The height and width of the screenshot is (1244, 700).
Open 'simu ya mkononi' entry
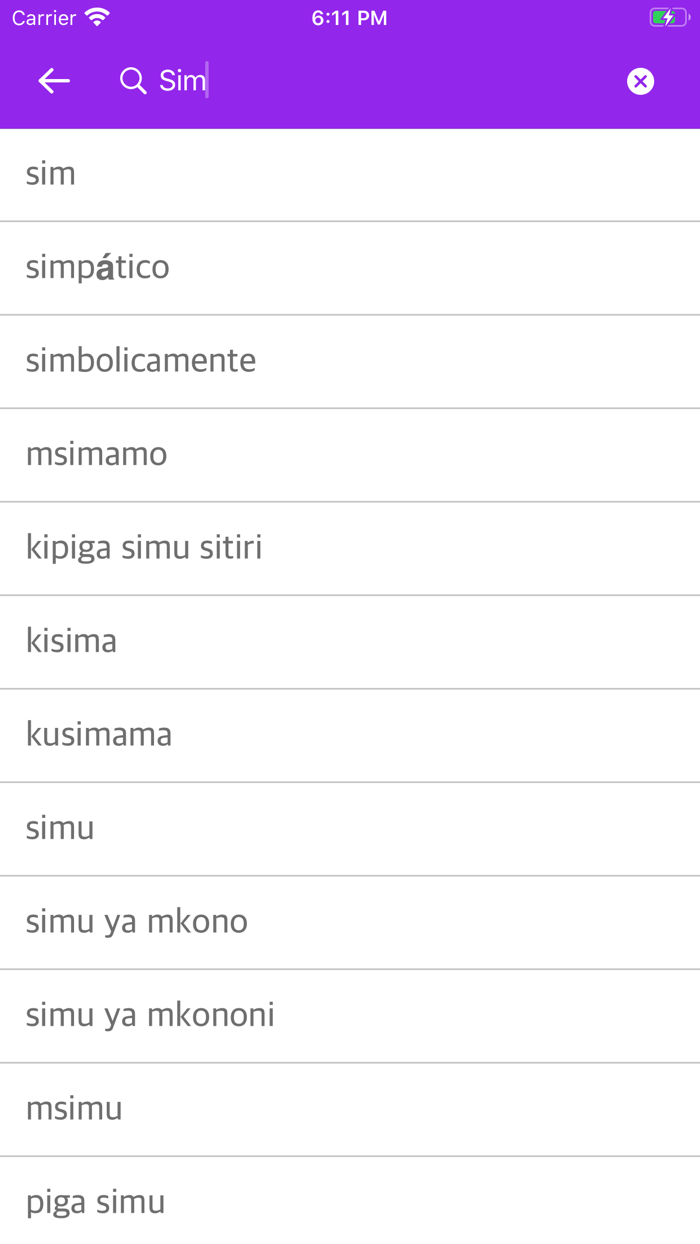tap(350, 1015)
